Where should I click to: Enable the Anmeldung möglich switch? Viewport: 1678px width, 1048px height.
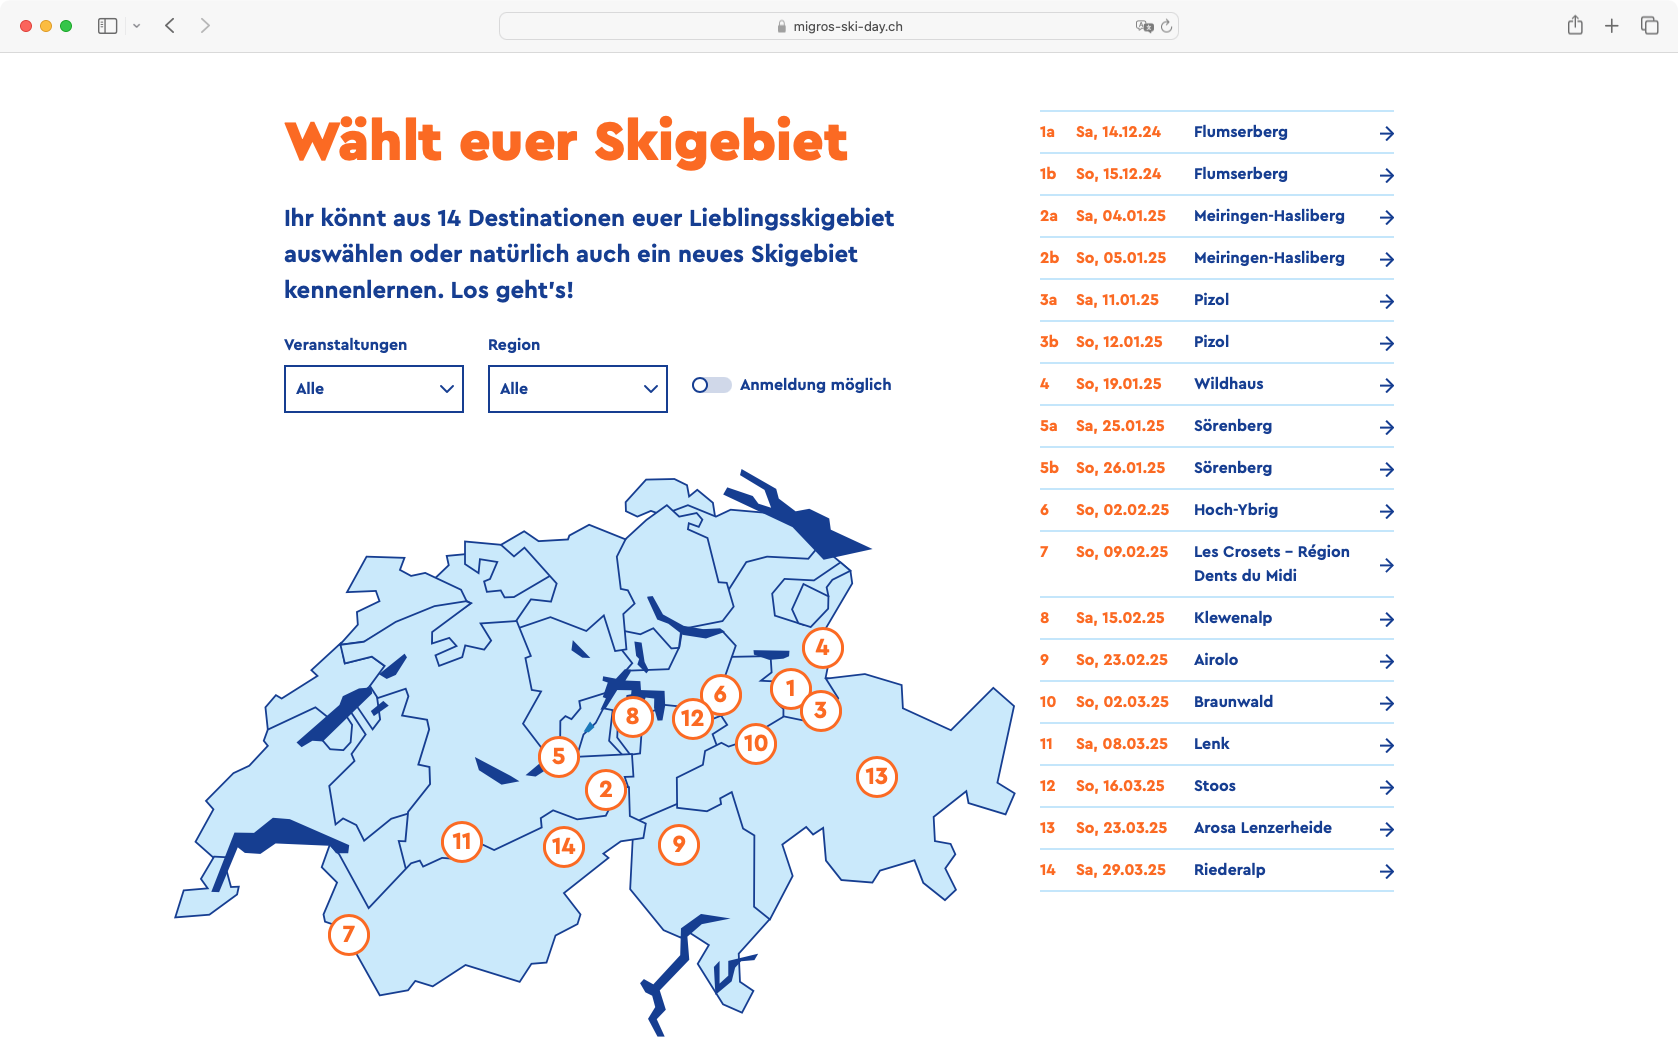pos(712,385)
